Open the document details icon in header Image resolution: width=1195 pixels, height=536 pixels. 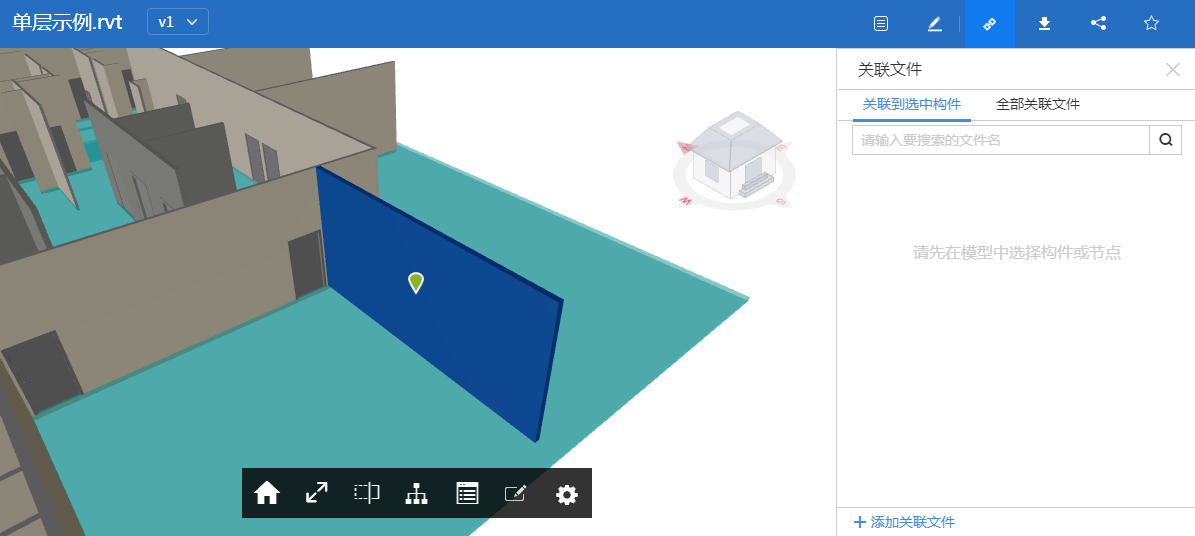[x=881, y=24]
